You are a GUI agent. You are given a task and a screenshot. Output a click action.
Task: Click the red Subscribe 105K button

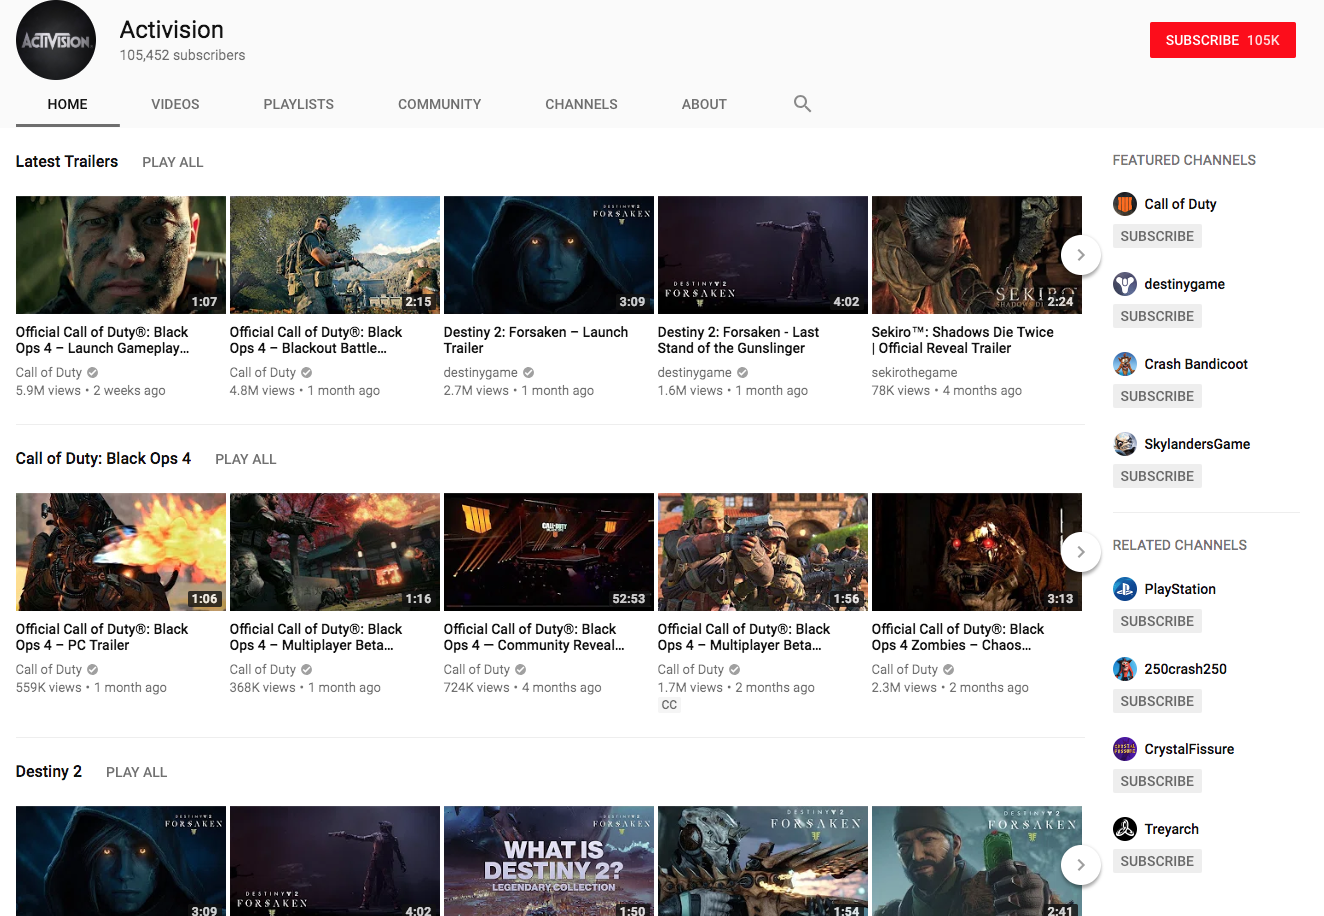coord(1223,40)
